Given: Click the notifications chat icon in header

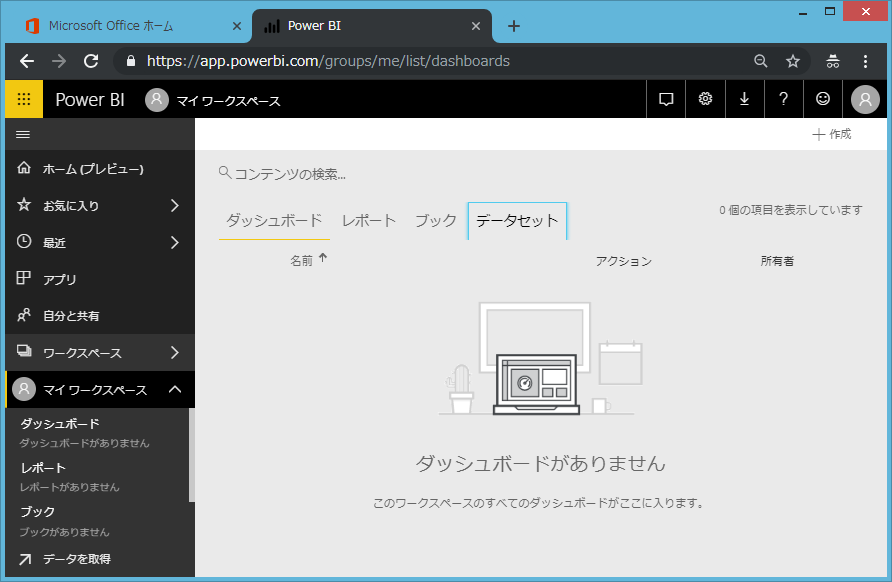Looking at the screenshot, I should click(666, 99).
